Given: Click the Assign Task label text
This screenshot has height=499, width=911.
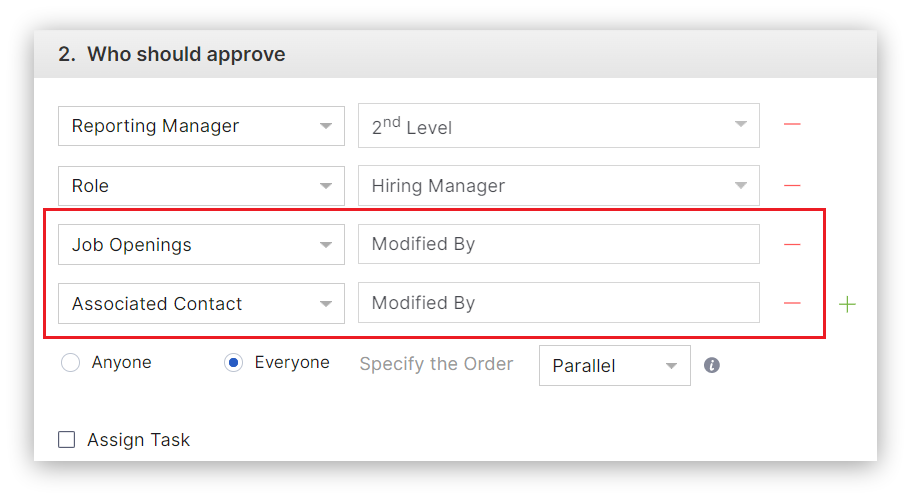Looking at the screenshot, I should click(138, 440).
